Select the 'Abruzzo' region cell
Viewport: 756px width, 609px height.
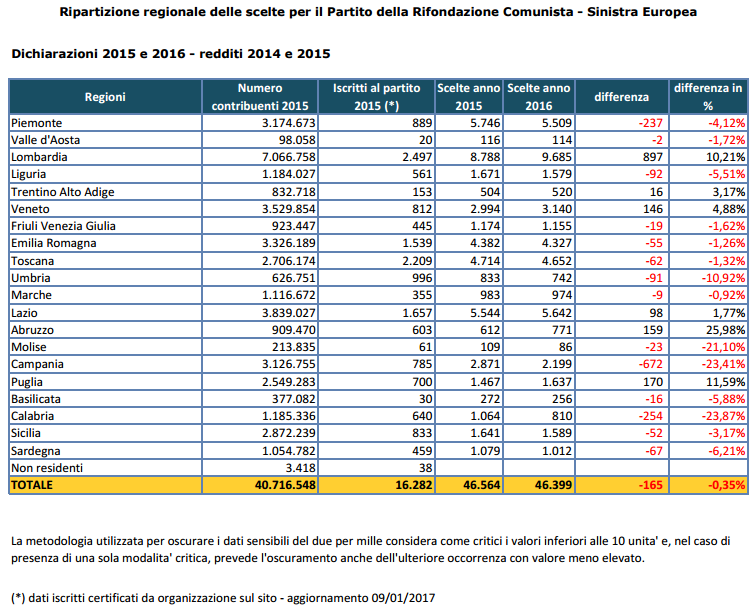pyautogui.click(x=105, y=329)
